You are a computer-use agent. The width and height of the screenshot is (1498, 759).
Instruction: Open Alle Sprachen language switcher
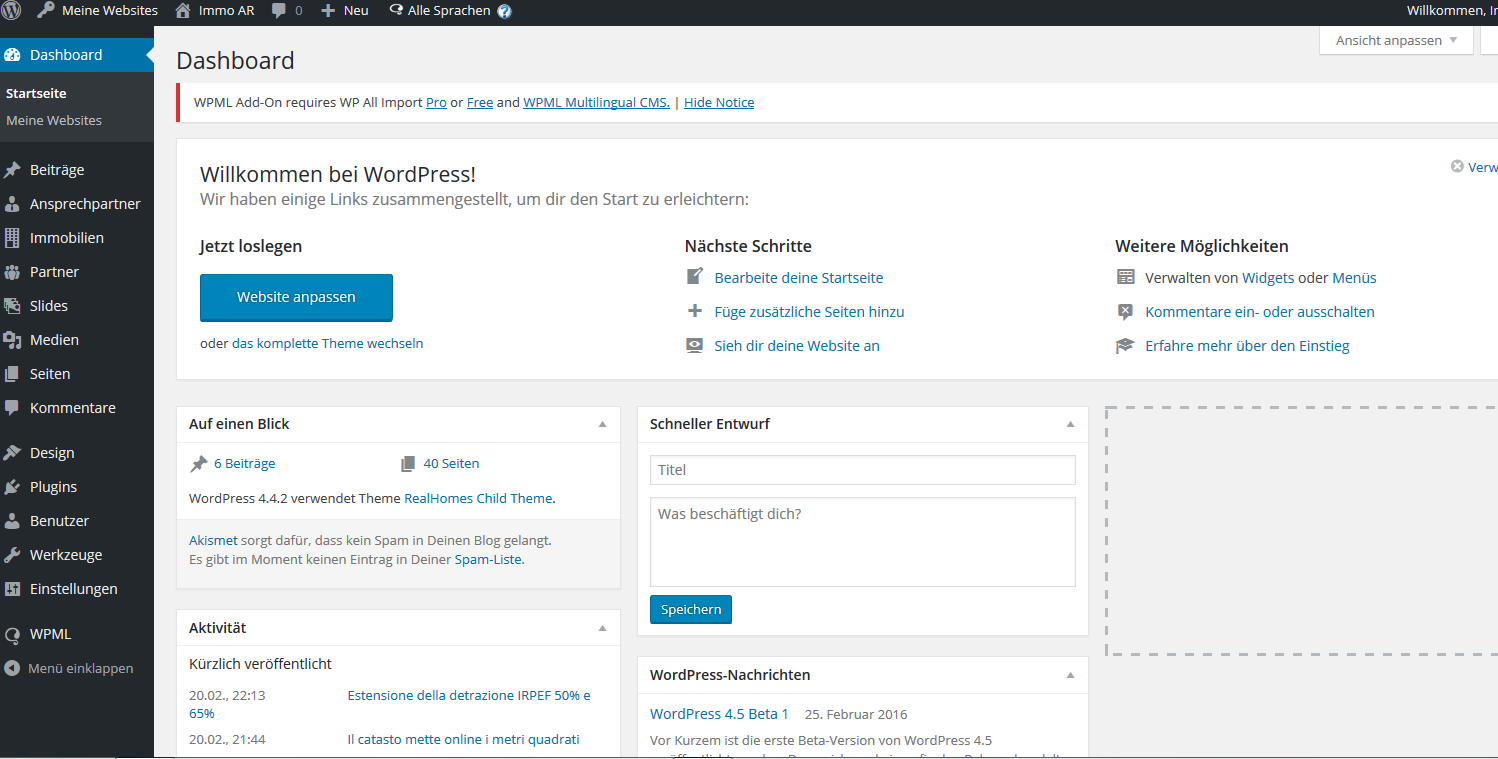tap(449, 11)
